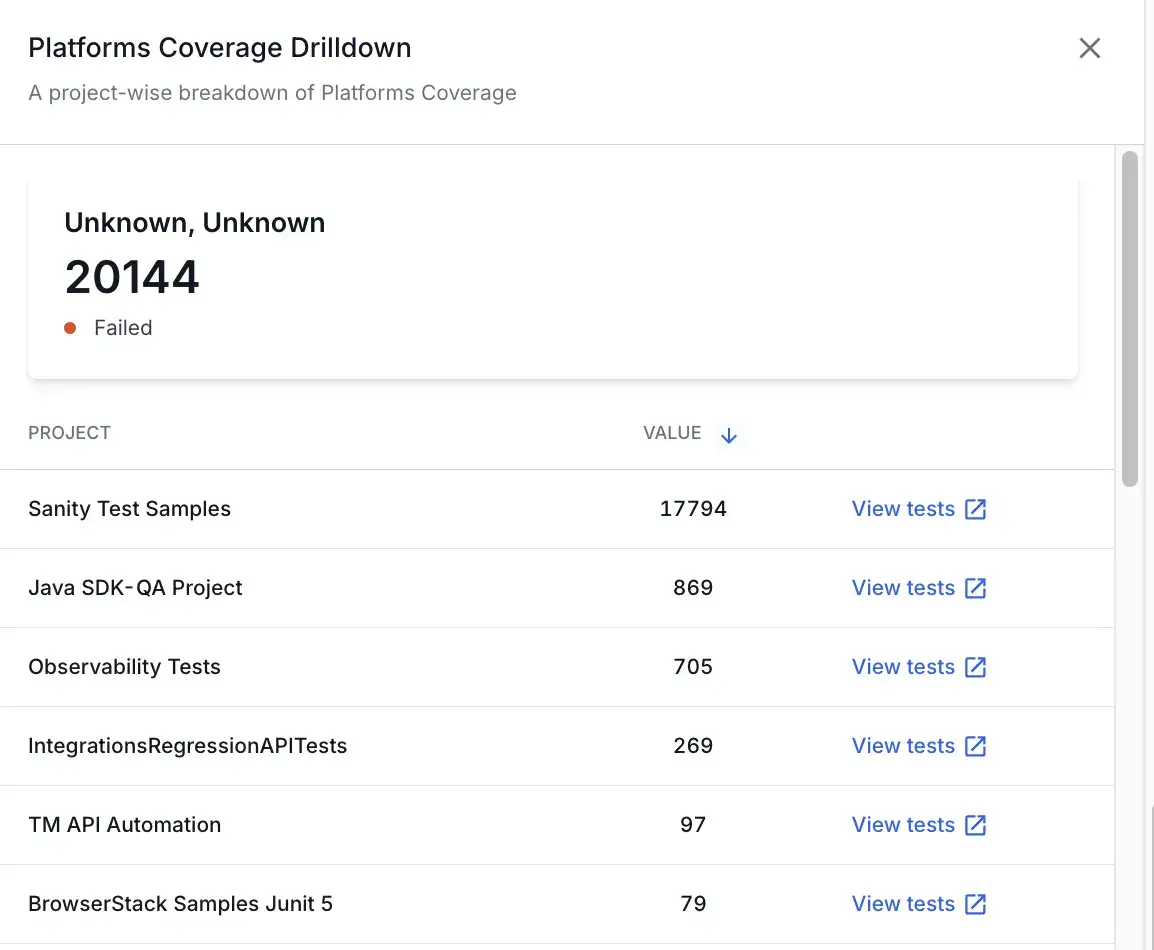Click "View tests" text for Sanity Test Samples
The width and height of the screenshot is (1154, 950).
[903, 509]
